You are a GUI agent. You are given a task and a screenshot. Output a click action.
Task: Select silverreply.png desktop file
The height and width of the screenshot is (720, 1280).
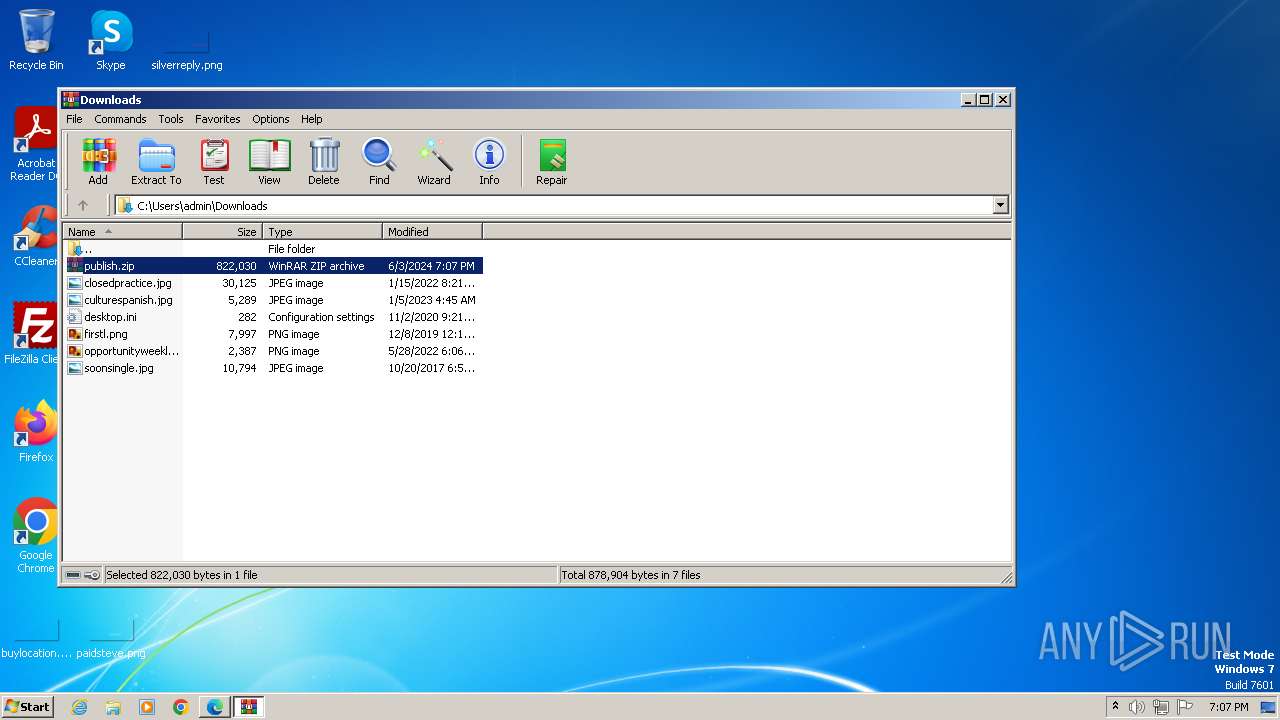(187, 50)
